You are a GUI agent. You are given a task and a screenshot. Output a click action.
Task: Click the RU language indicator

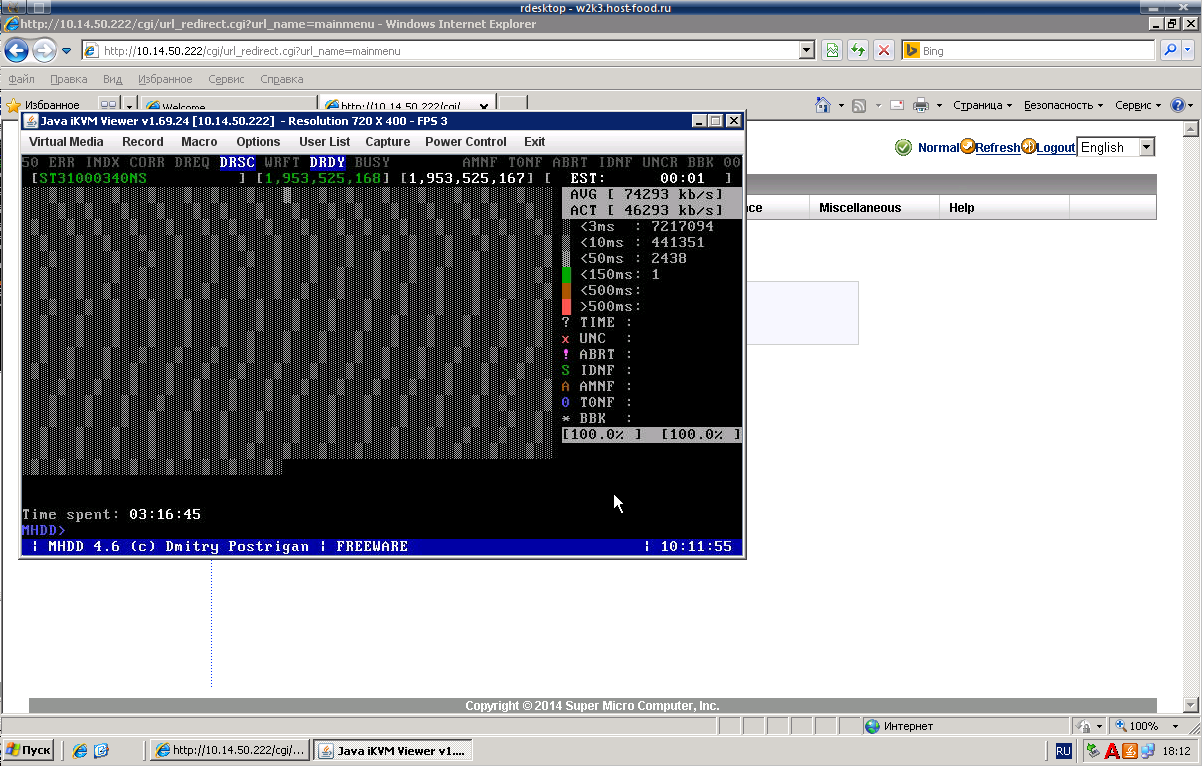(x=1063, y=750)
